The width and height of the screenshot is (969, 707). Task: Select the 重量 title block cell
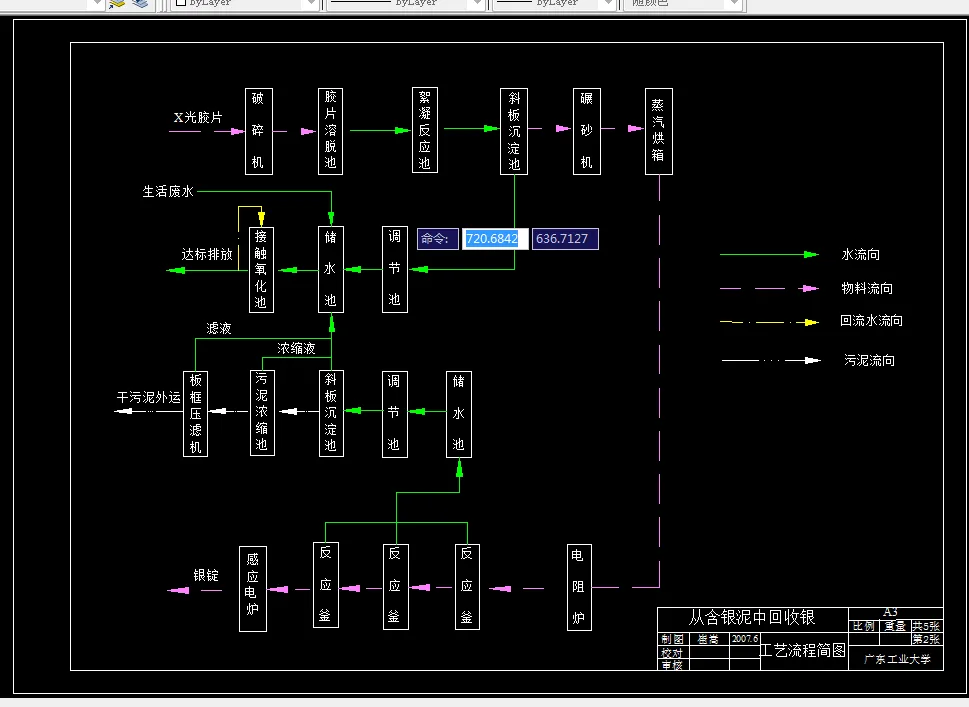[x=895, y=626]
